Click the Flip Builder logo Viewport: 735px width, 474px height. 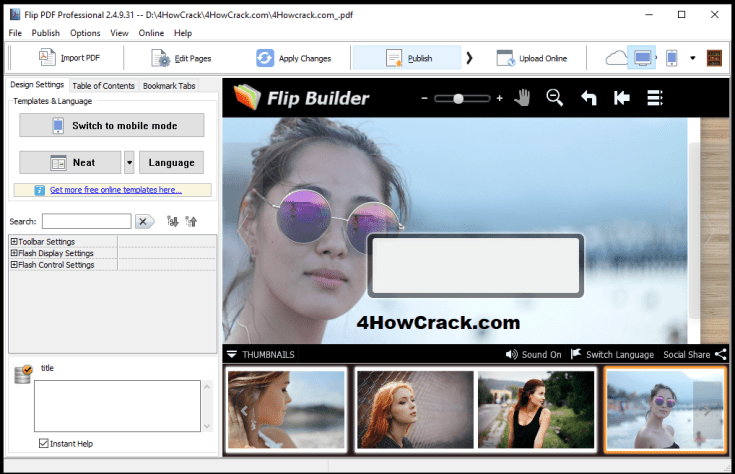point(301,98)
